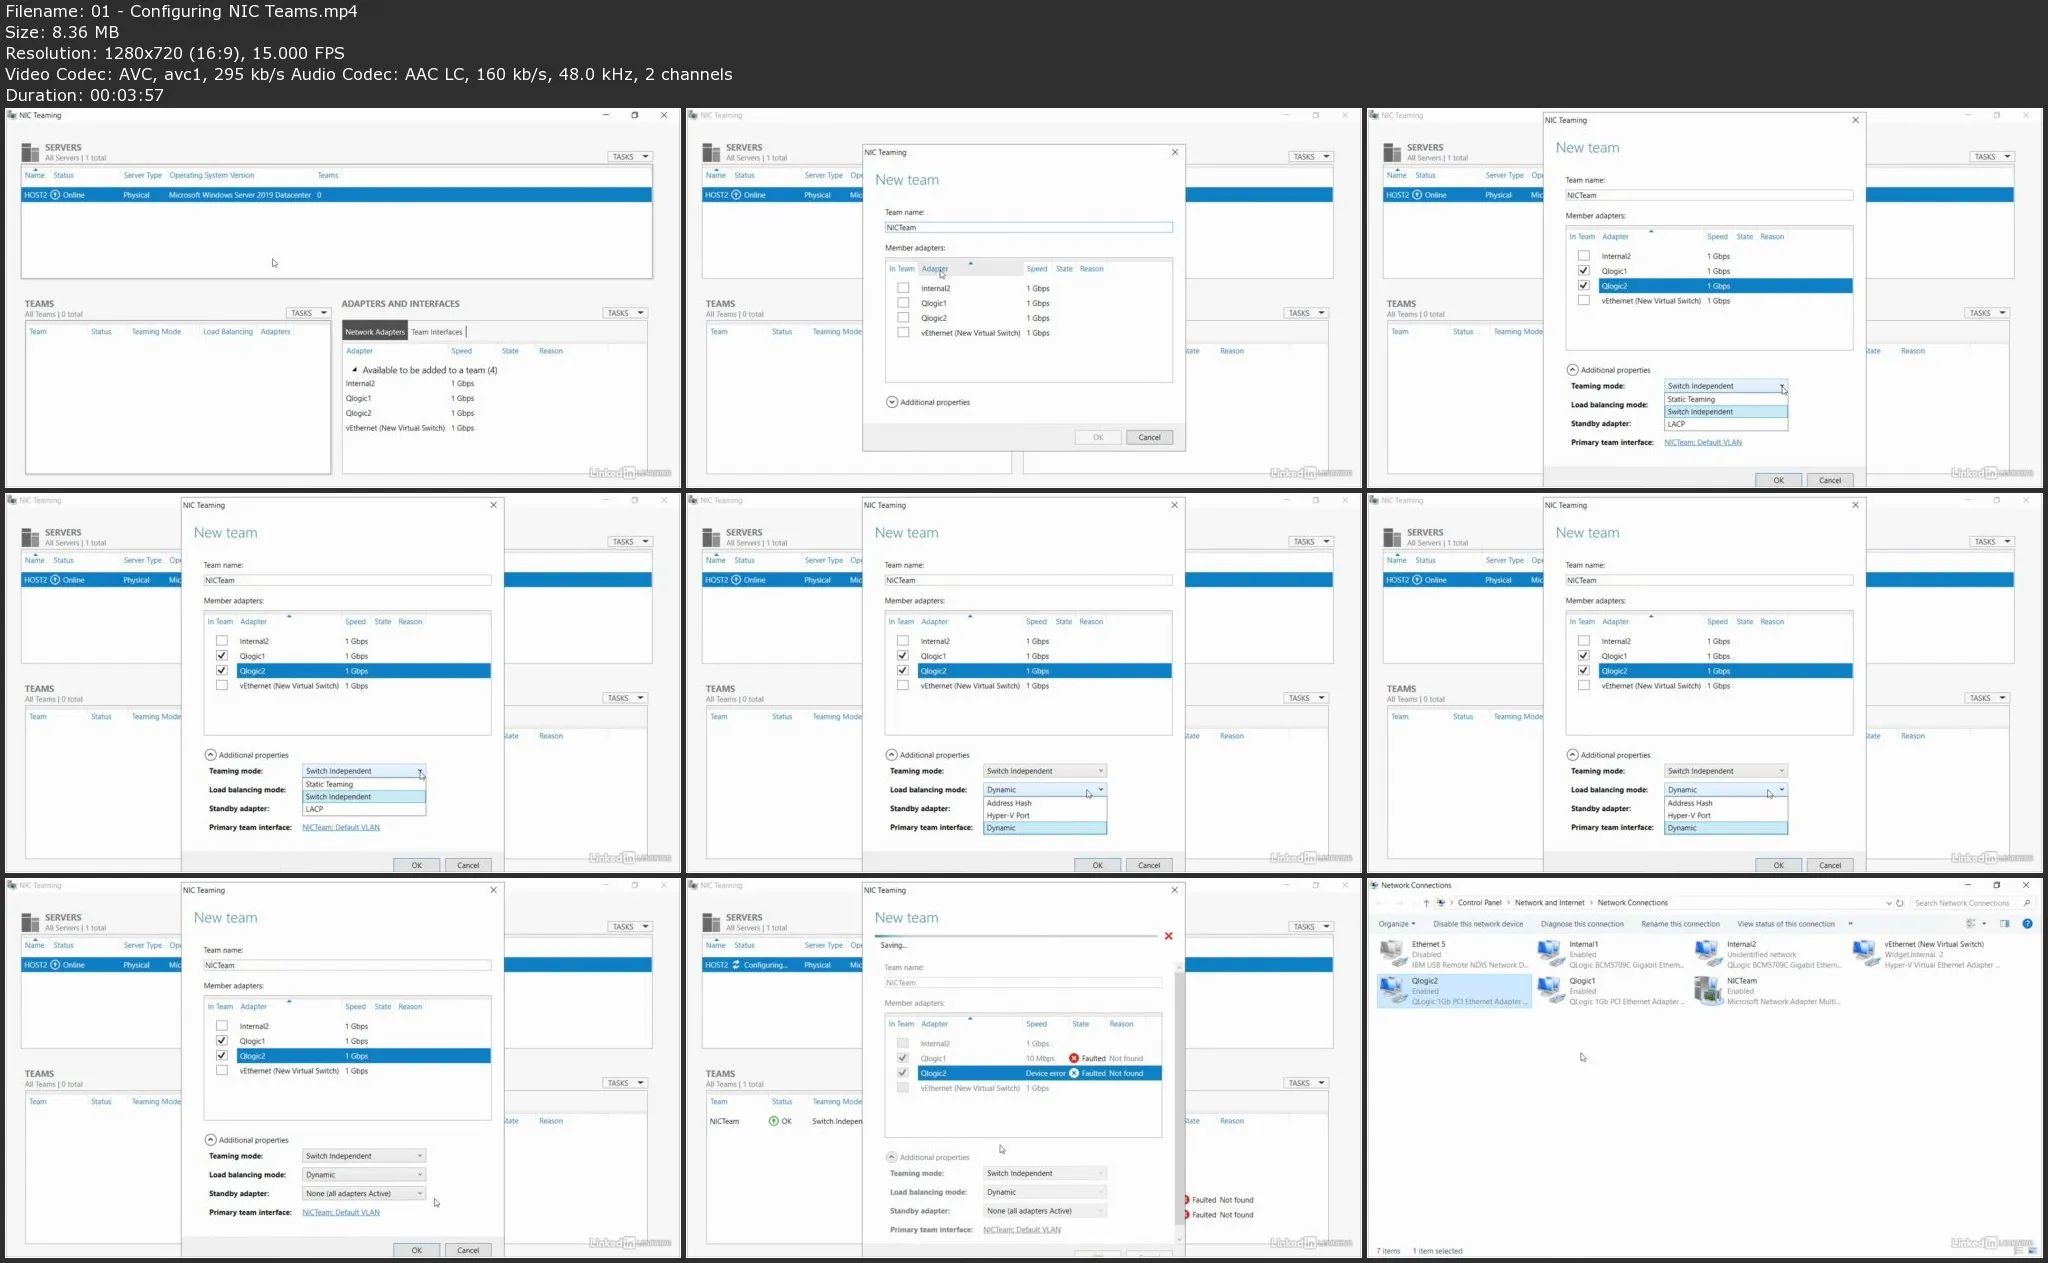Click 'Disable this network device'
2048x1263 pixels.
click(1478, 924)
